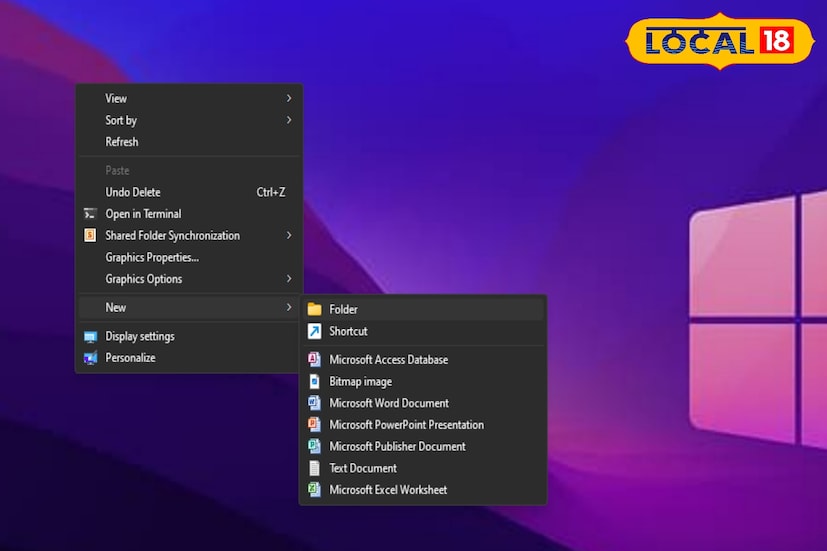
Task: Expand the View submenu arrow
Action: pos(289,98)
